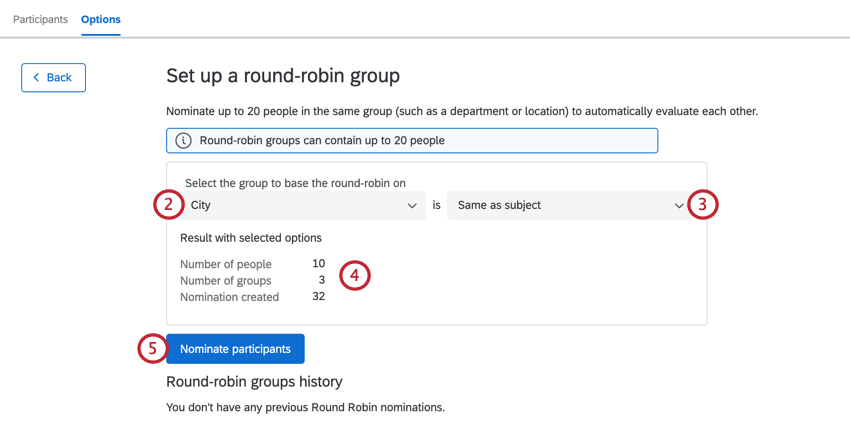850x425 pixels.
Task: Switch to the Participants tab
Action: [40, 19]
